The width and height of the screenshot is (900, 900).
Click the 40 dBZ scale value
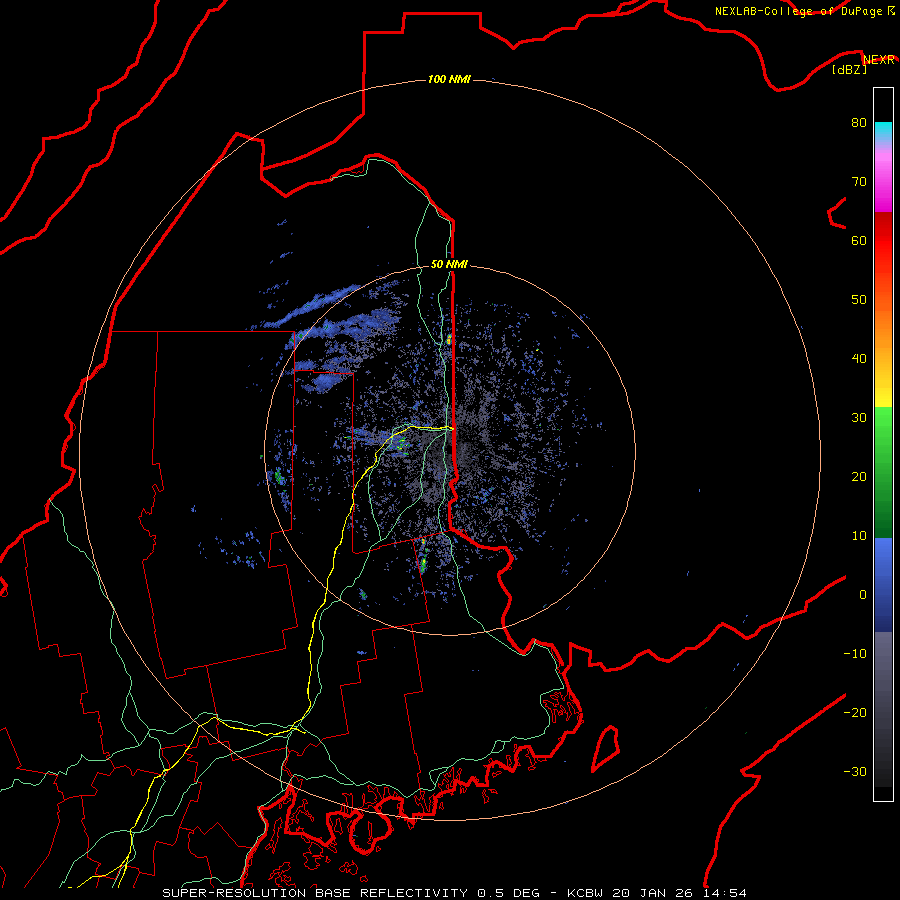(x=859, y=358)
